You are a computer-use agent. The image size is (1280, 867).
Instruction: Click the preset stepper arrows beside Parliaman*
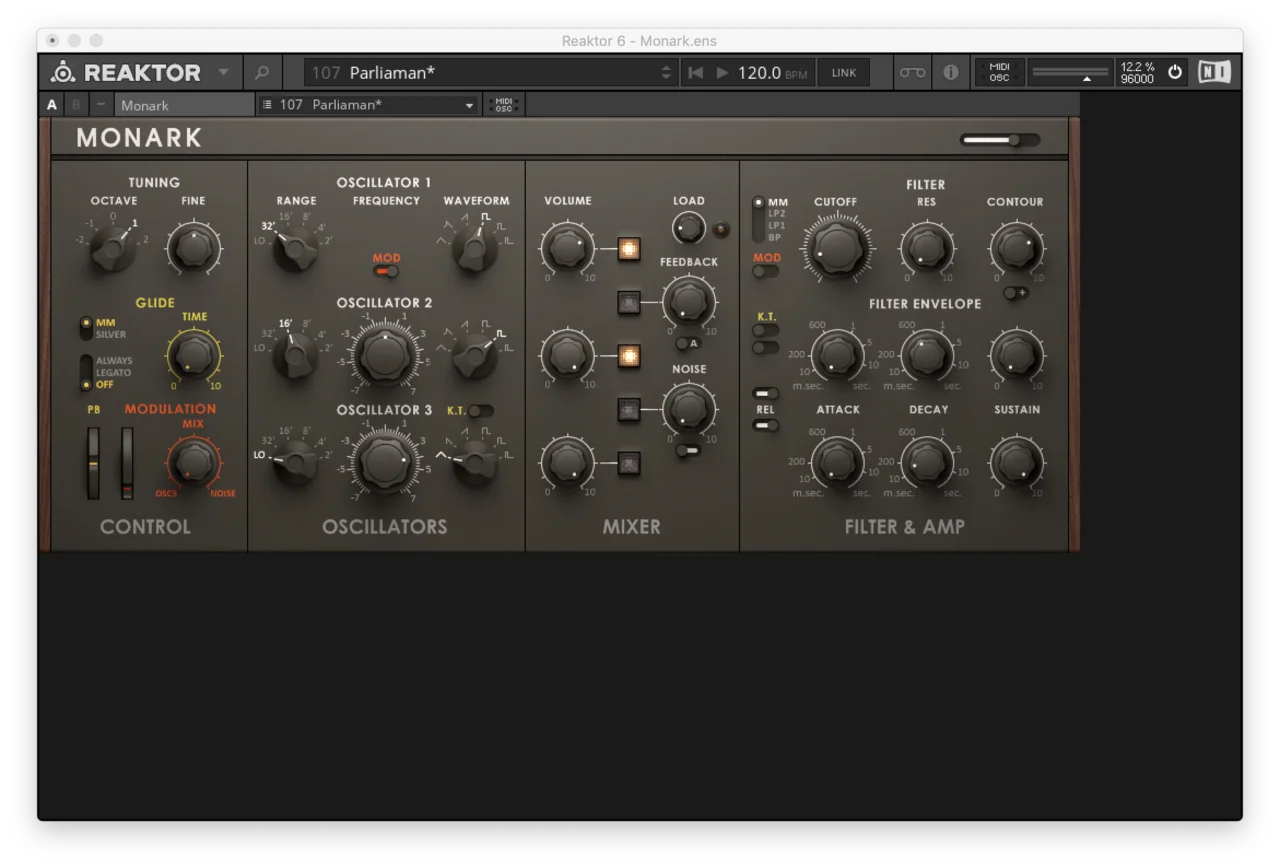tap(666, 73)
